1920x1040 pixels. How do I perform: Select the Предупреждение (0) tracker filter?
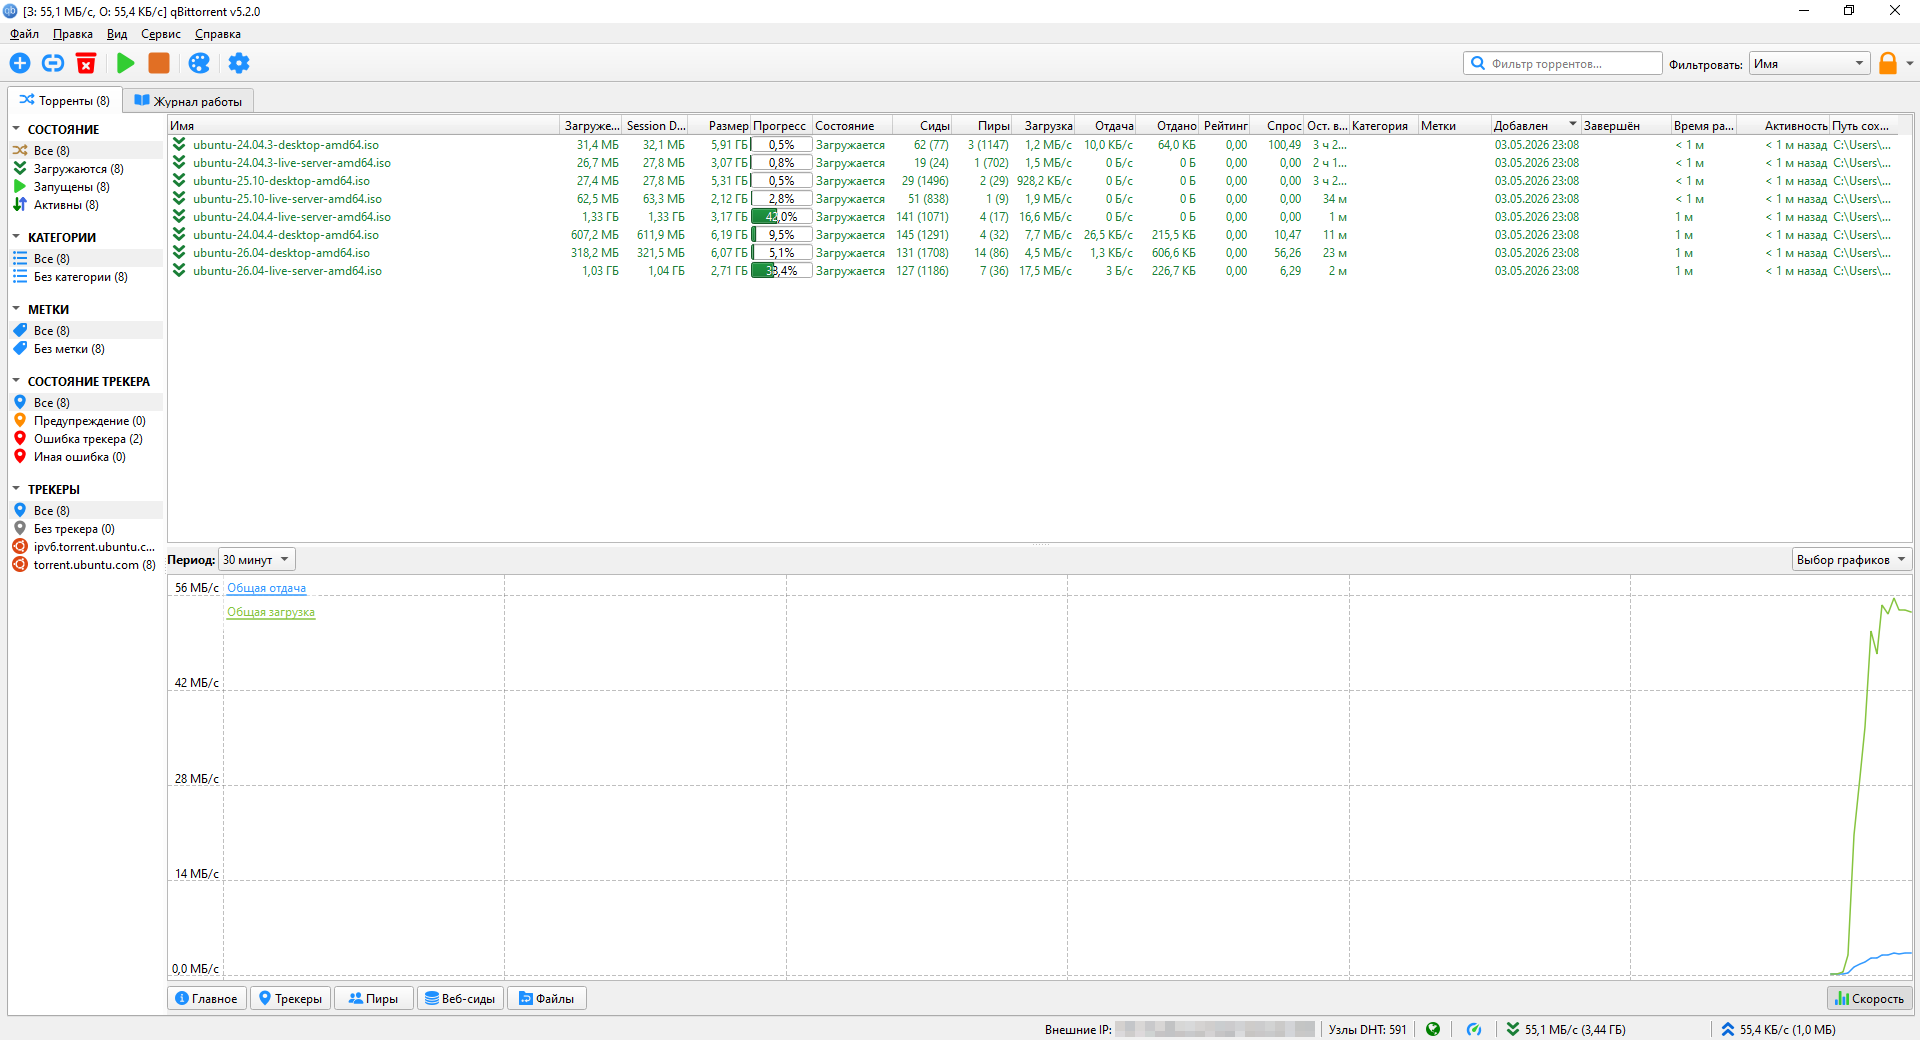pyautogui.click(x=85, y=421)
